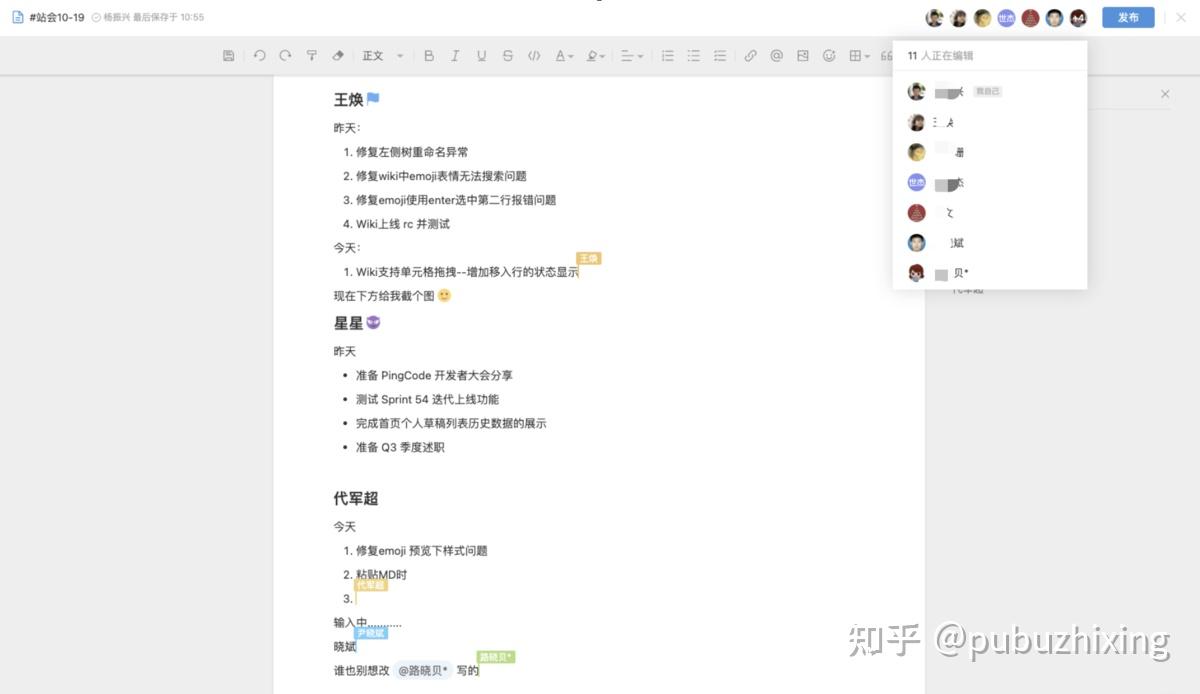Click the blue 尹晓斌 cursor label

click(371, 633)
